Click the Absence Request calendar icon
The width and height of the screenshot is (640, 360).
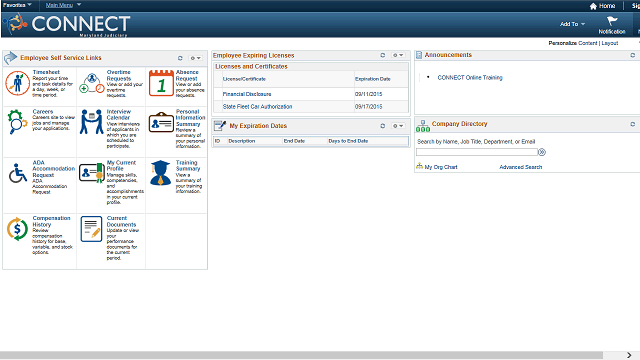pos(161,83)
